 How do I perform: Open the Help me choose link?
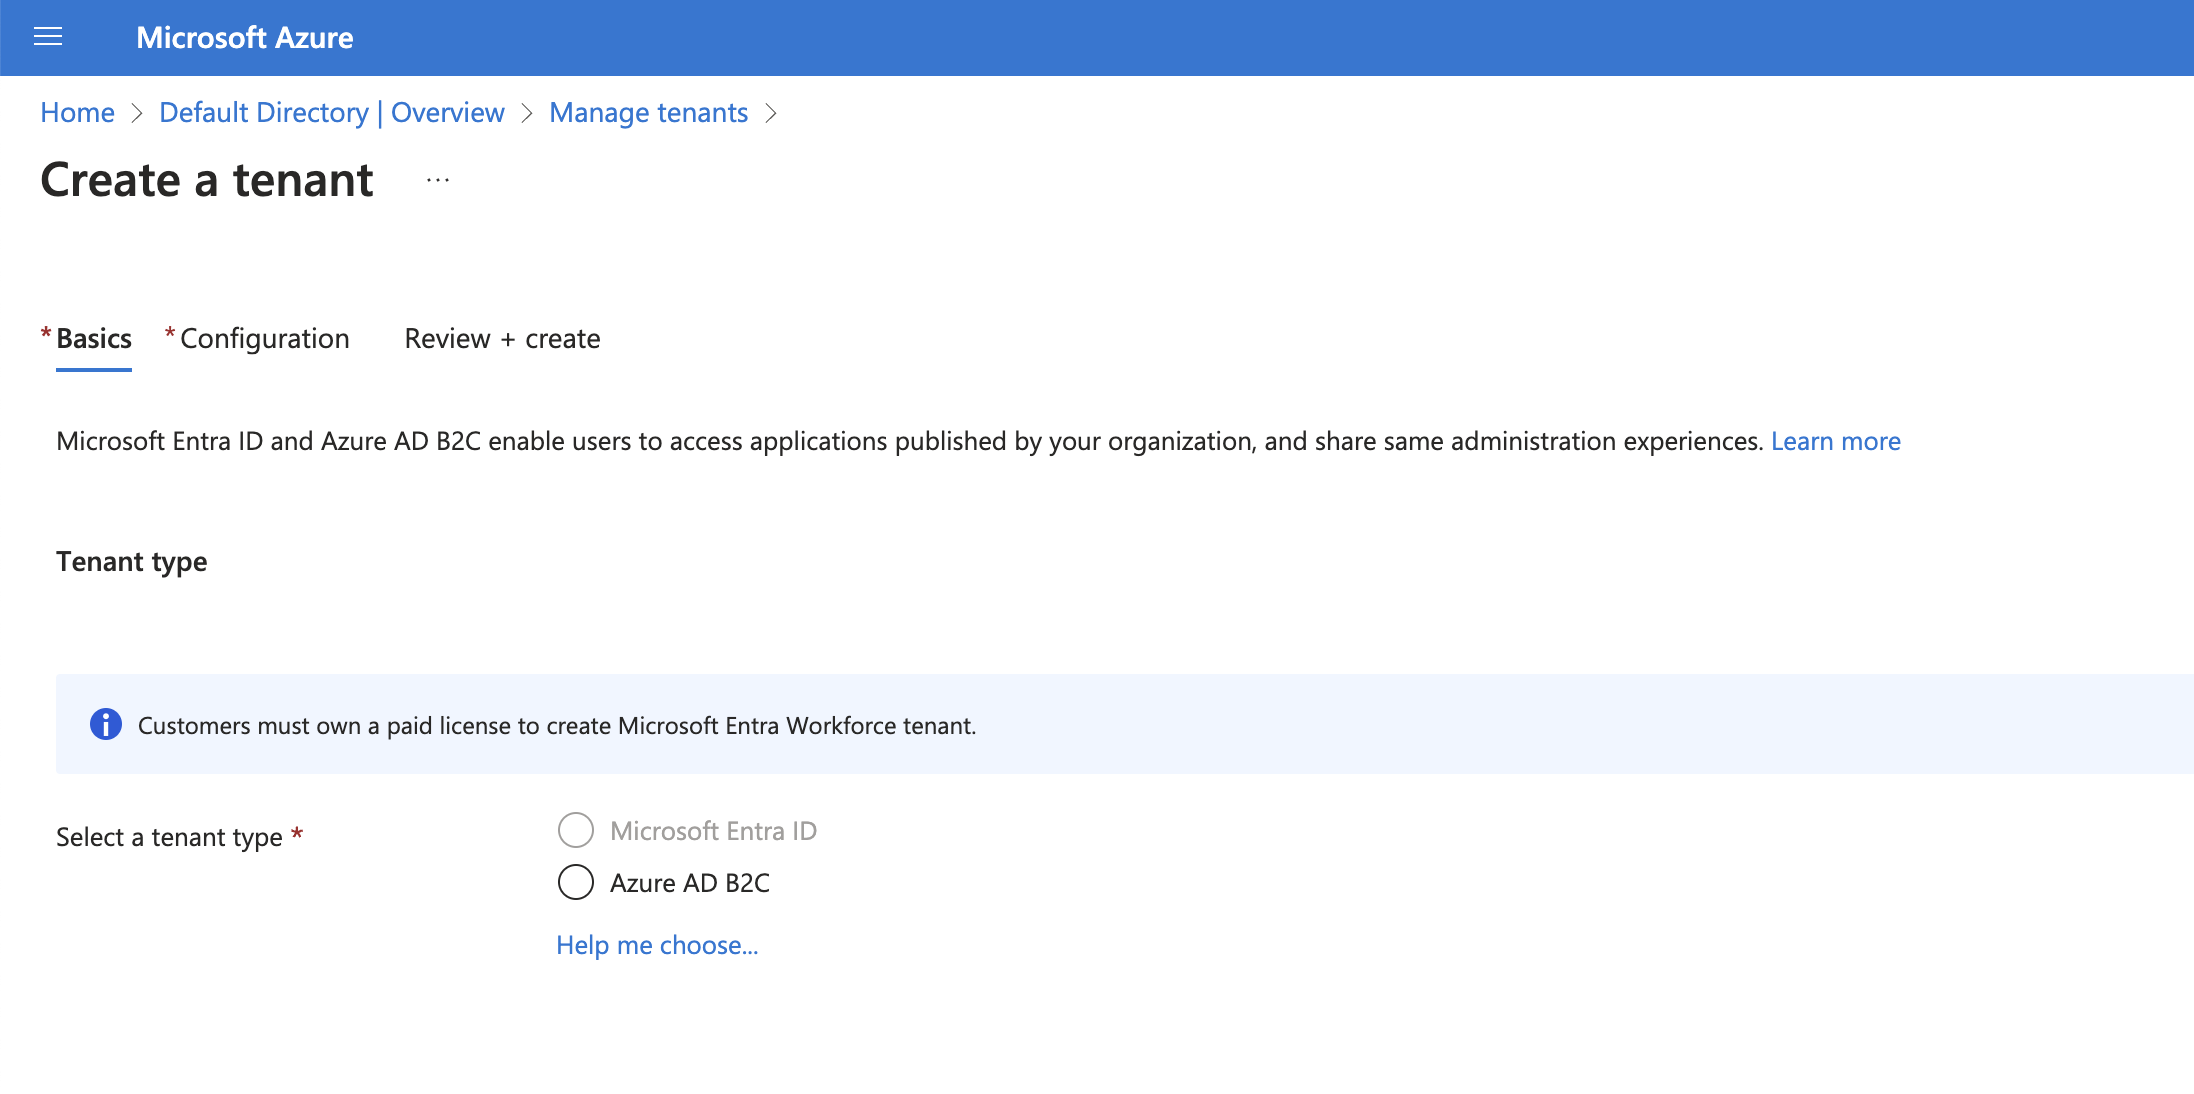point(657,945)
